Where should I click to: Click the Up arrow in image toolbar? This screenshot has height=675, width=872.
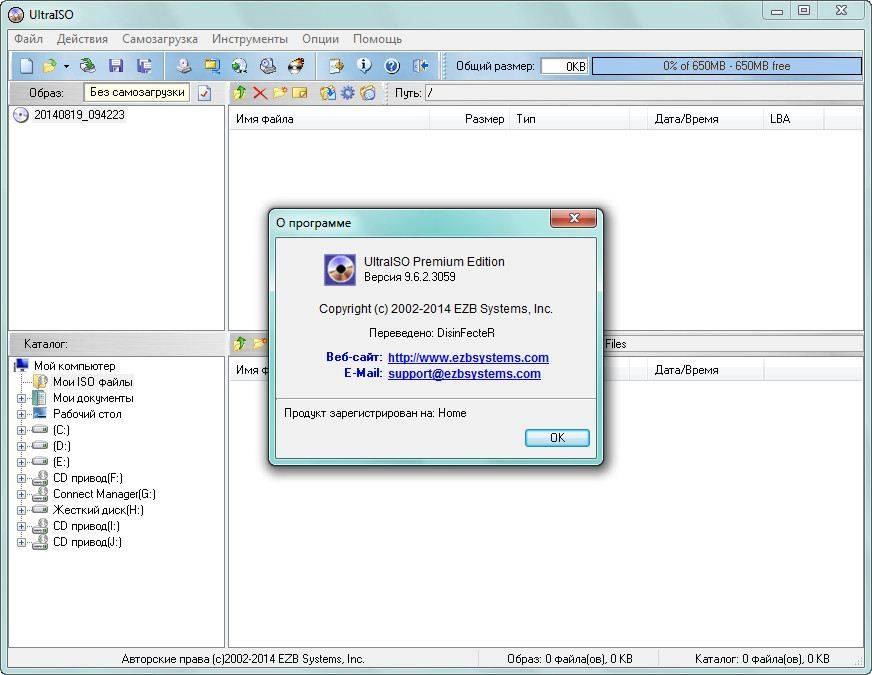pos(240,93)
